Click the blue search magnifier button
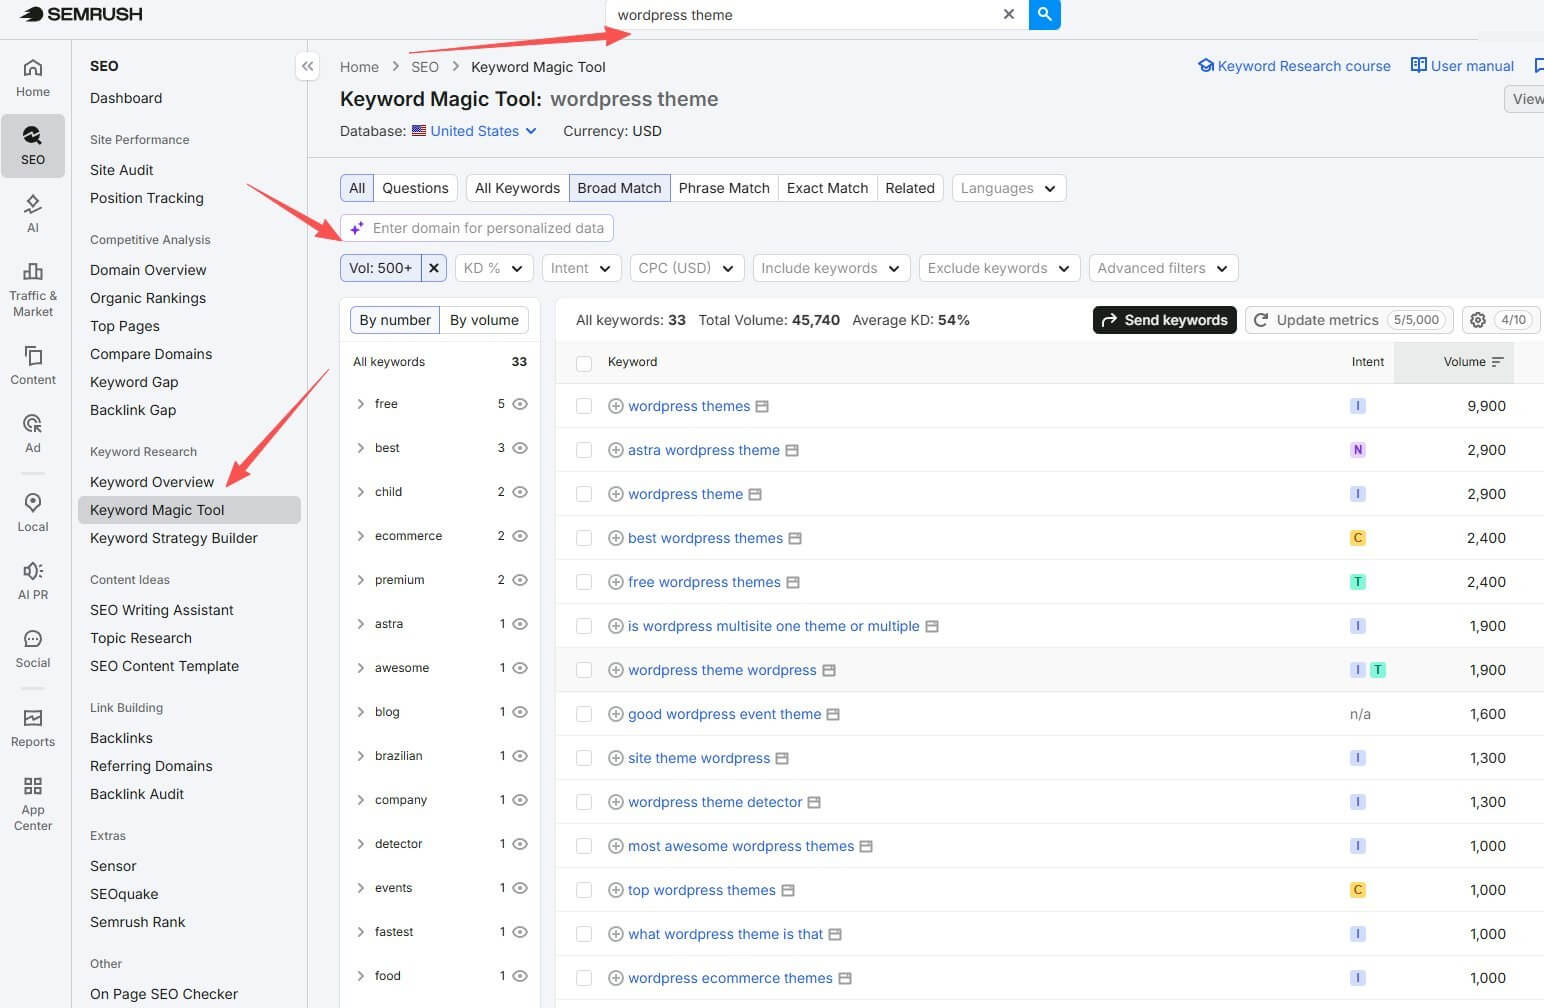Screen dimensions: 1544x1008 [x=1044, y=14]
